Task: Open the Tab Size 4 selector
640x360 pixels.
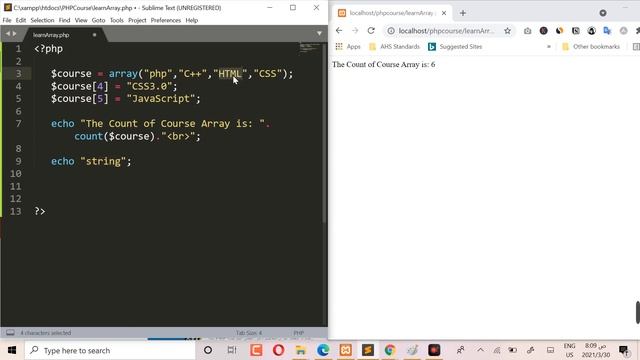Action: (249, 333)
